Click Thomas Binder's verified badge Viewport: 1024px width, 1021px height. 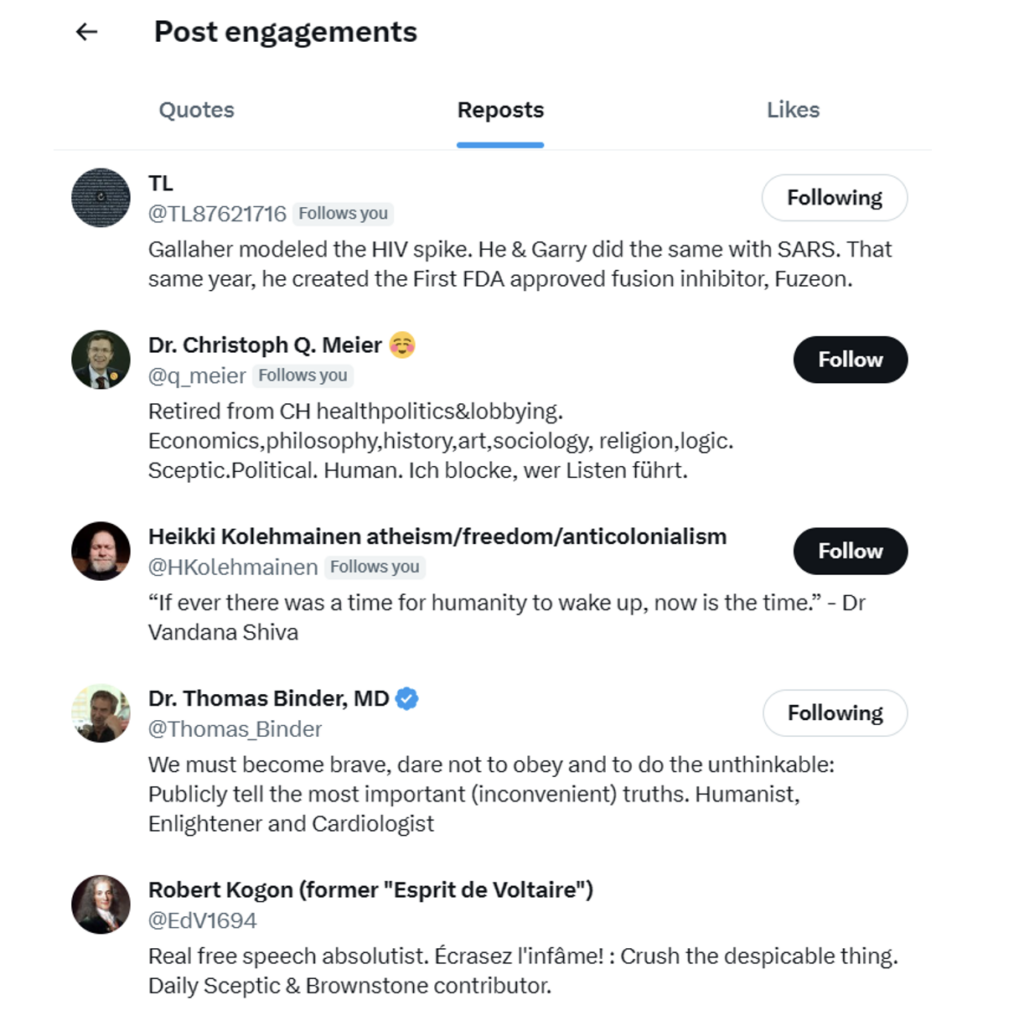pos(407,699)
